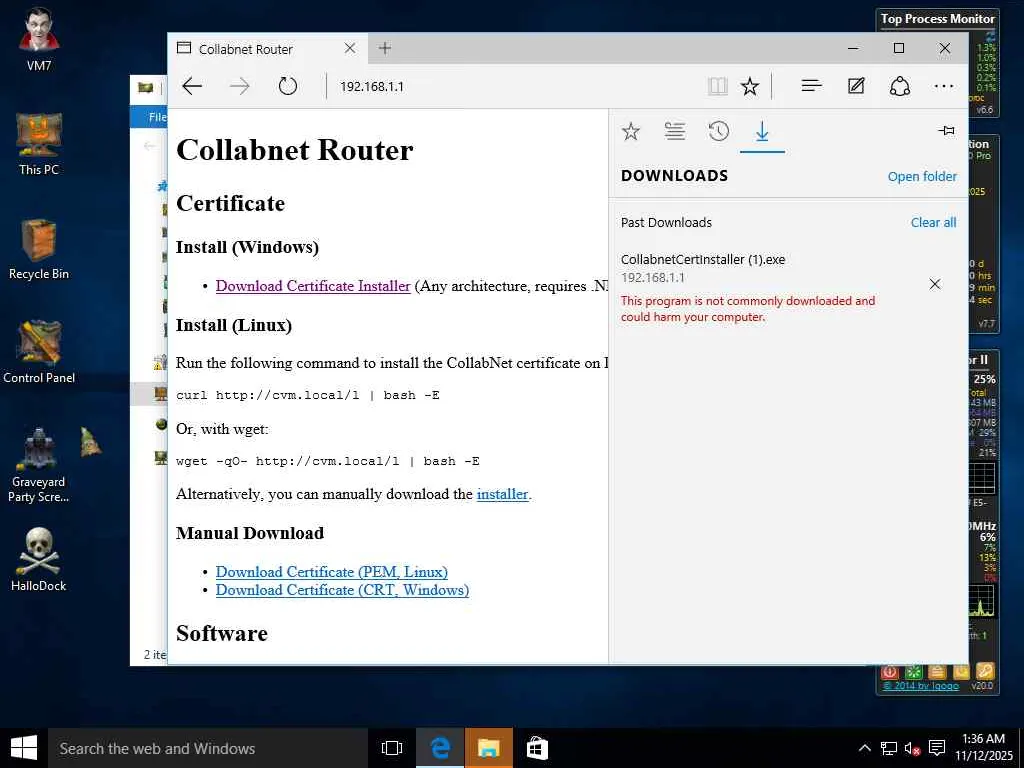The width and height of the screenshot is (1024, 768).
Task: Open the Recycle Bin desktop icon
Action: coord(39,249)
